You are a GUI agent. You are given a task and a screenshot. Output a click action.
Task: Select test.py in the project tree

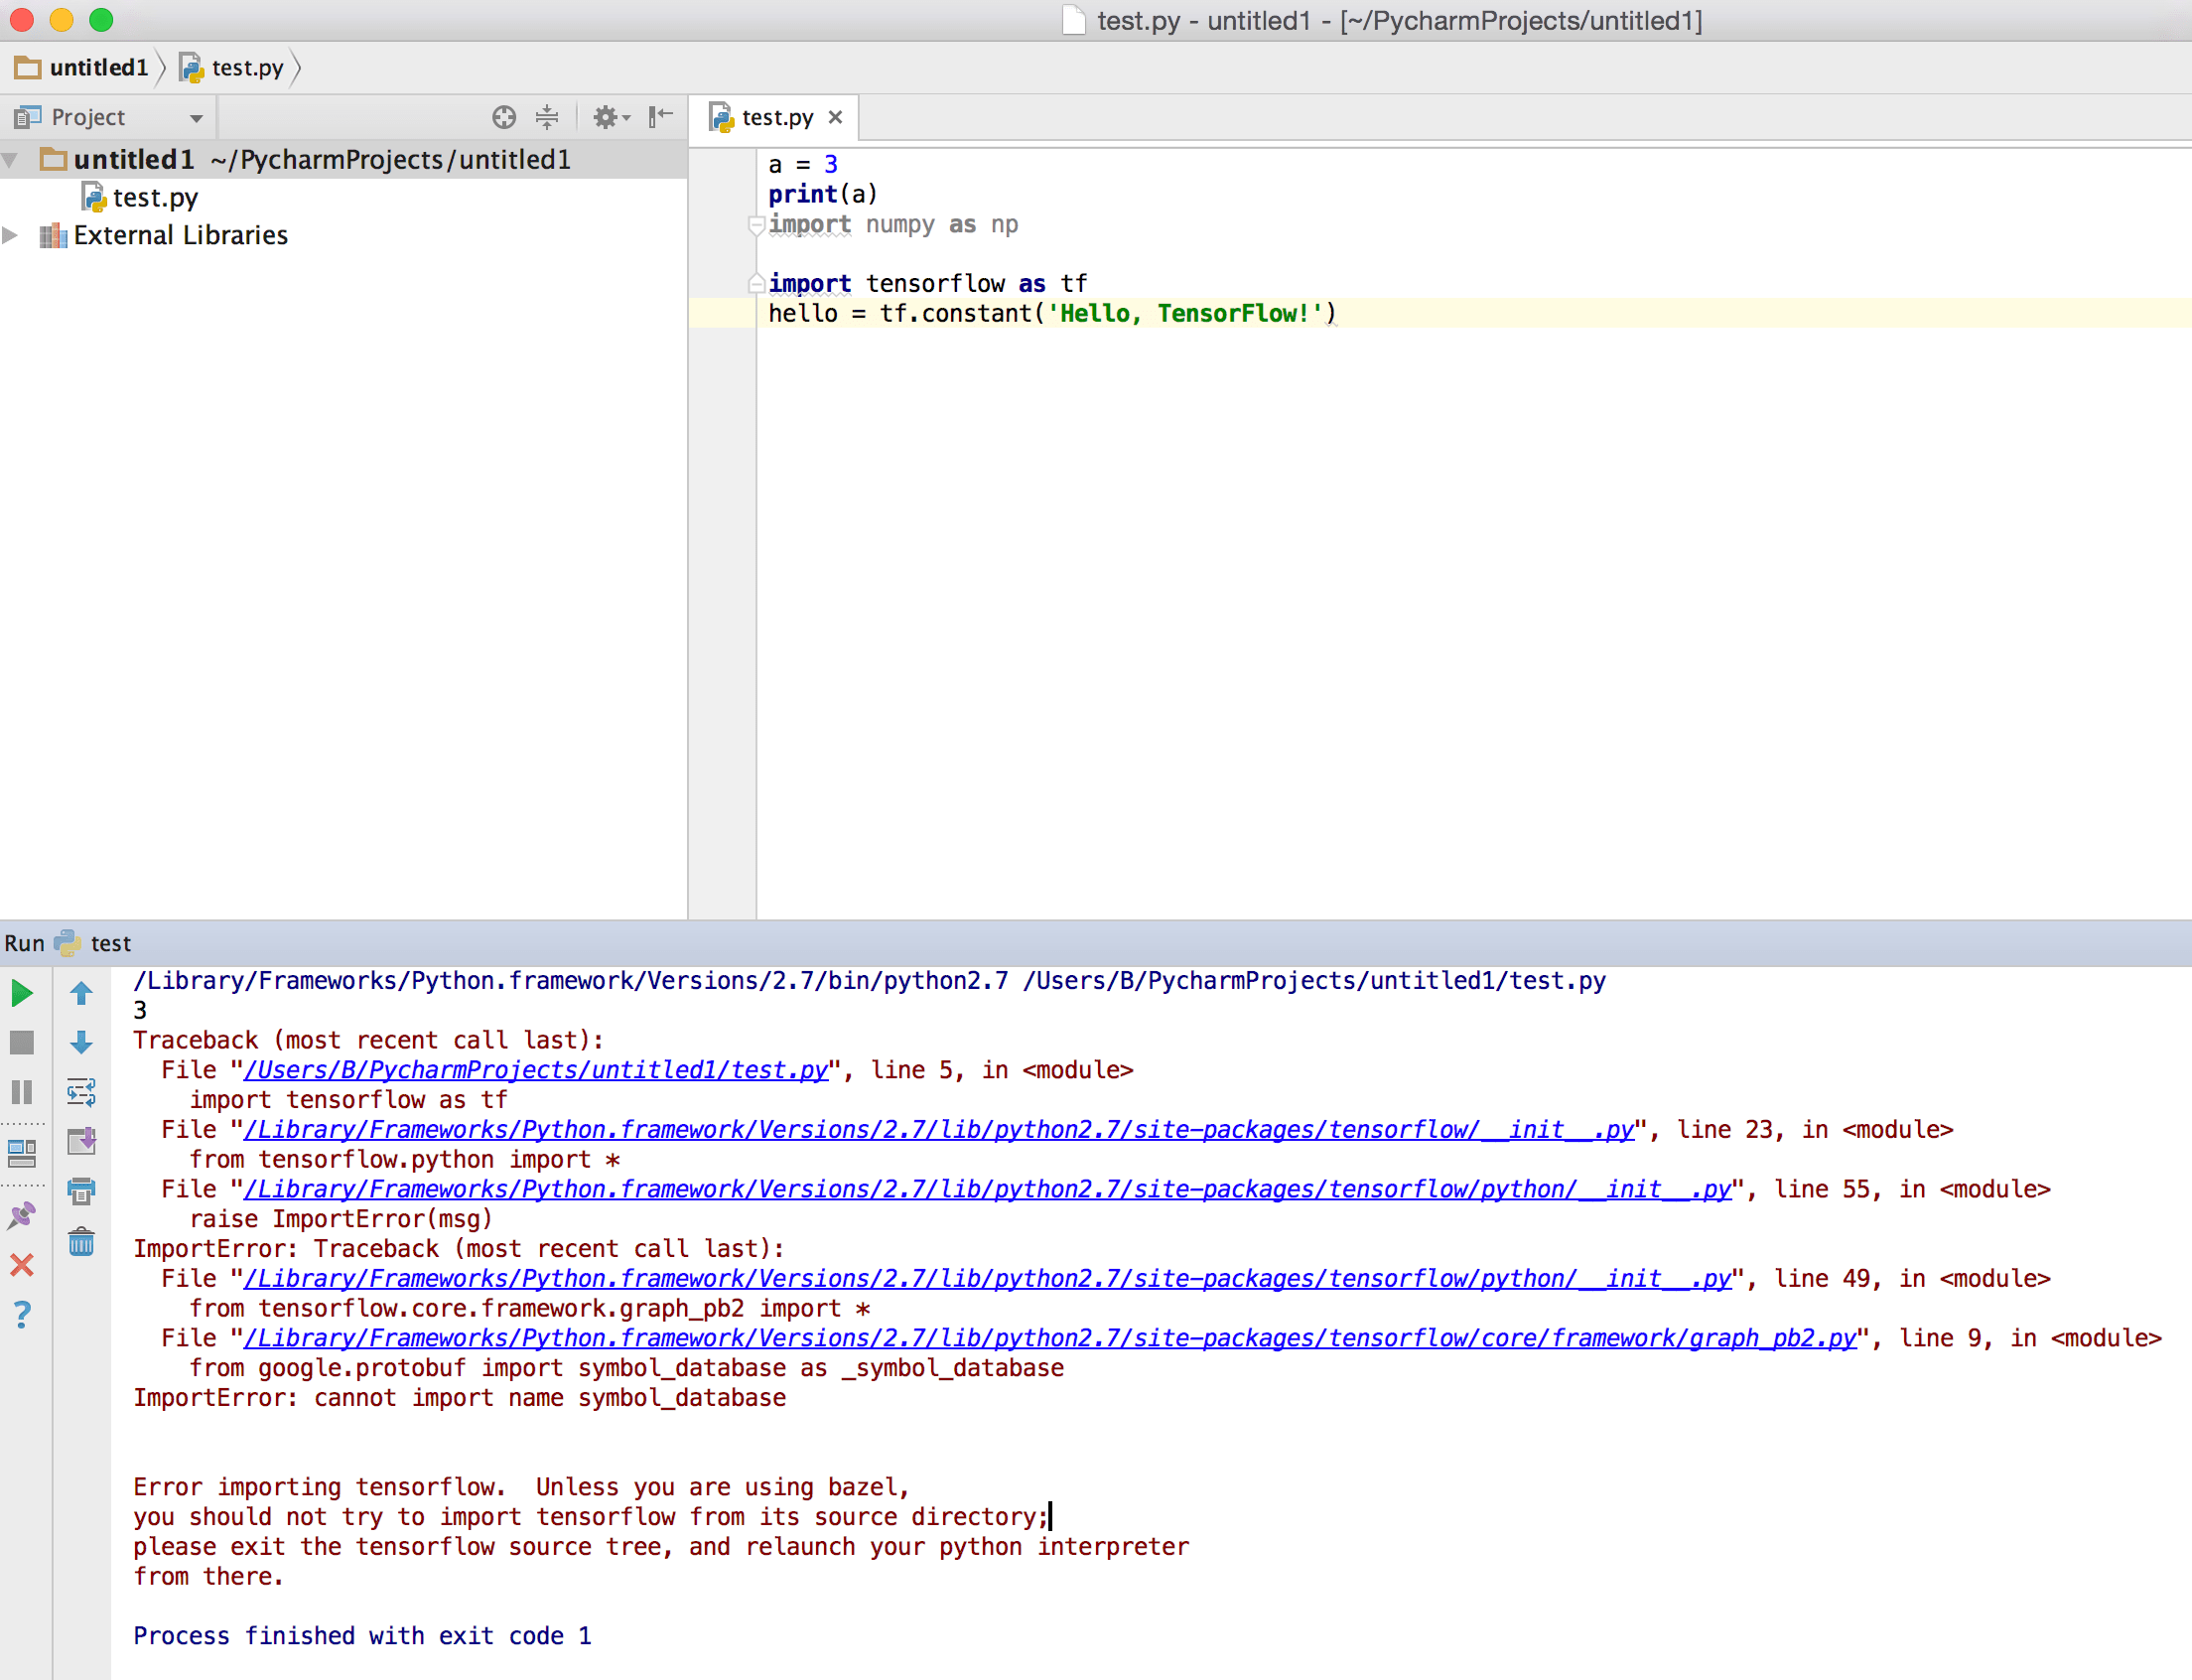(154, 198)
